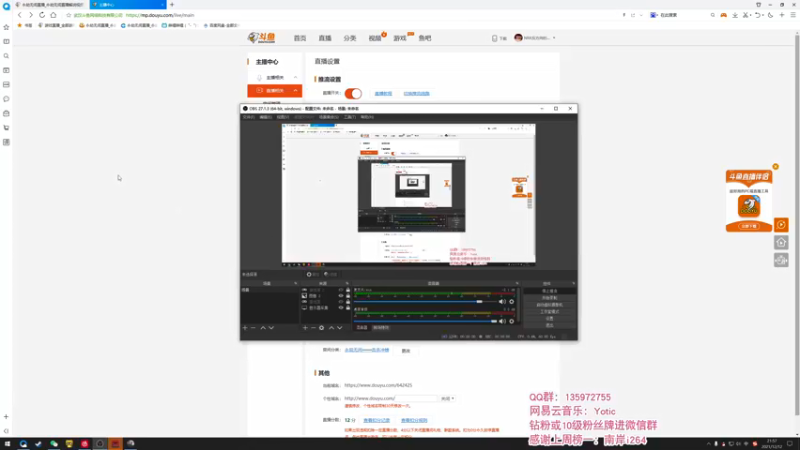Add a scene in OBS Scenes panel
The image size is (800, 450).
click(x=245, y=328)
